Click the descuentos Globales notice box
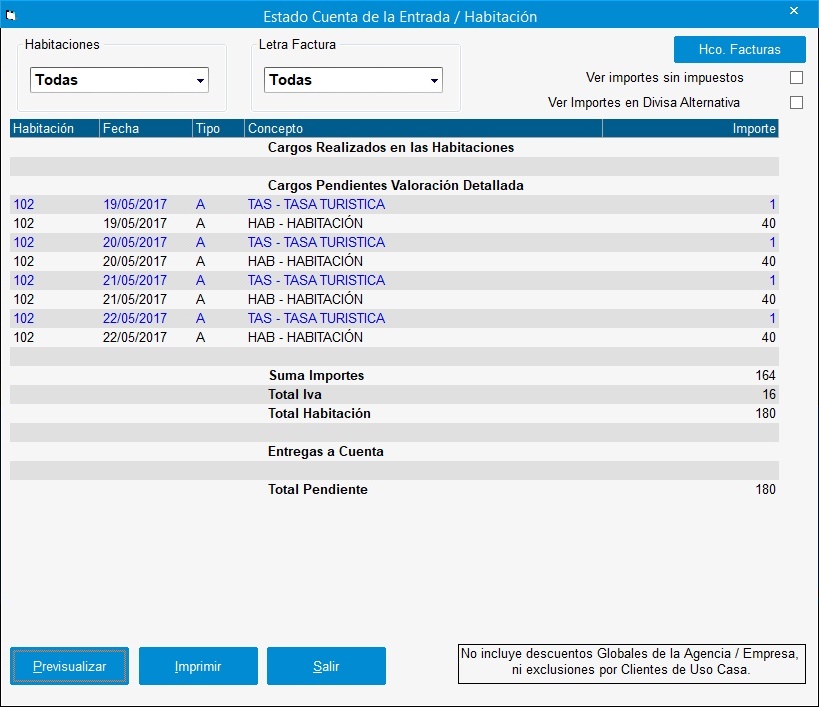The width and height of the screenshot is (819, 707). [631, 664]
